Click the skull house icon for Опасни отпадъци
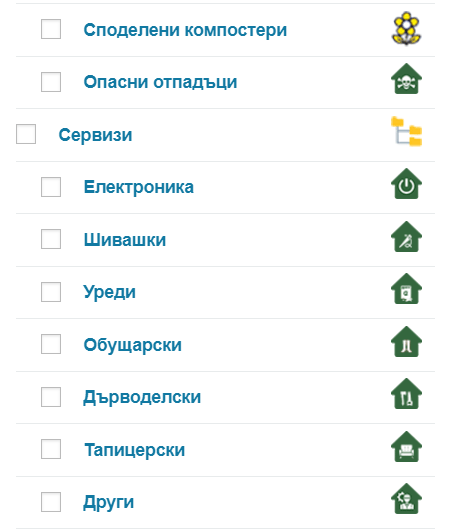 (x=406, y=79)
